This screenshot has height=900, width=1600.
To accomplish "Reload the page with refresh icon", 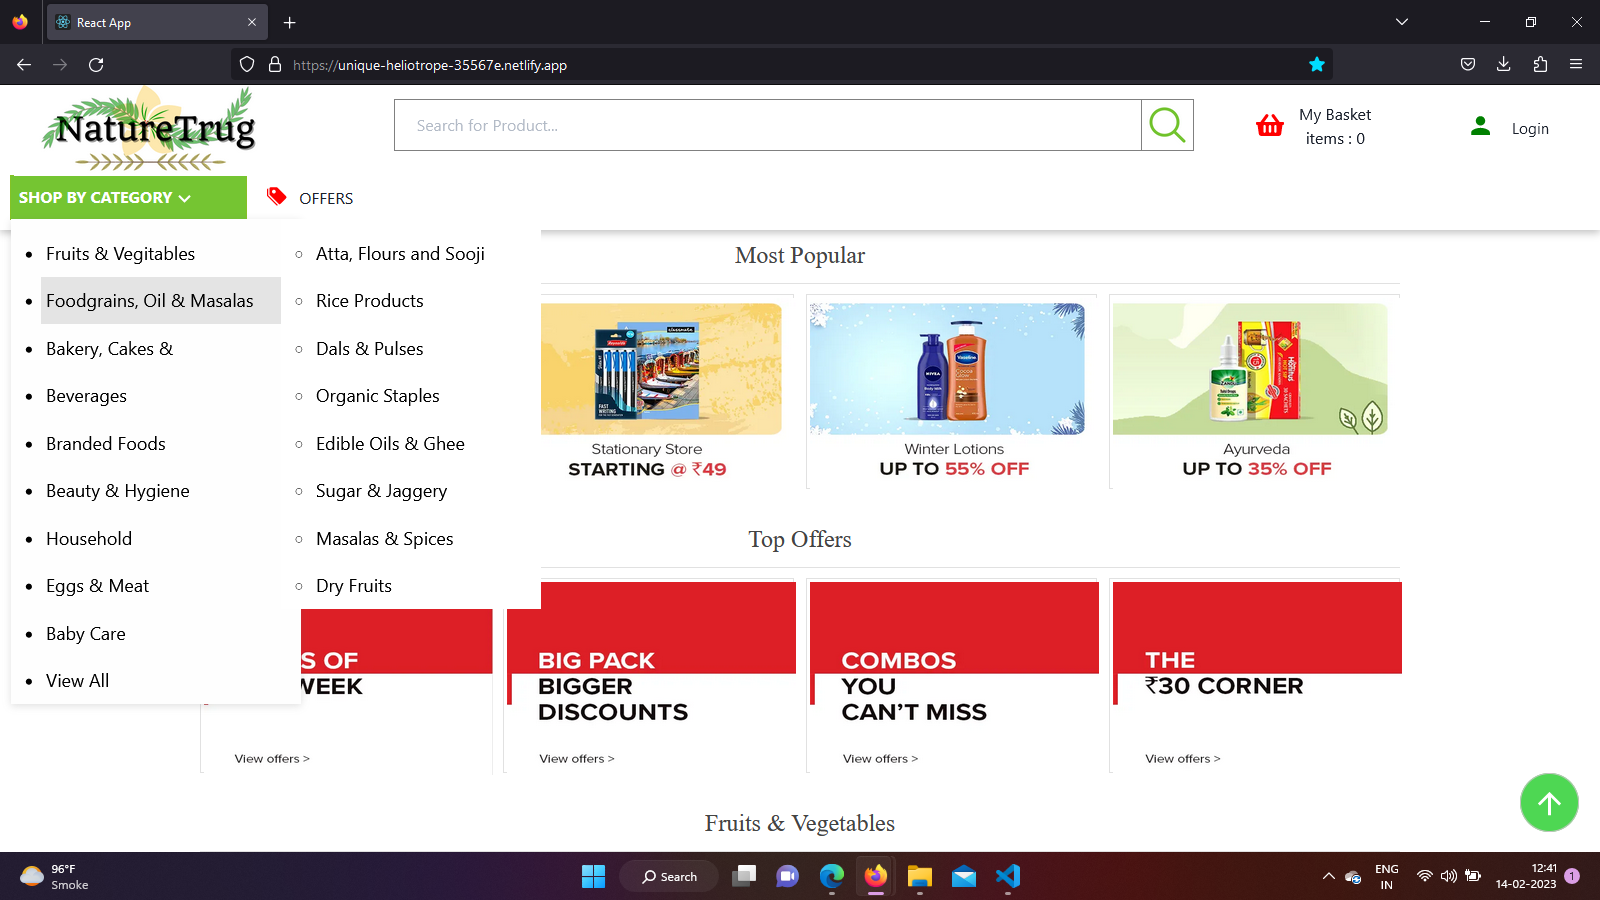I will tap(96, 65).
